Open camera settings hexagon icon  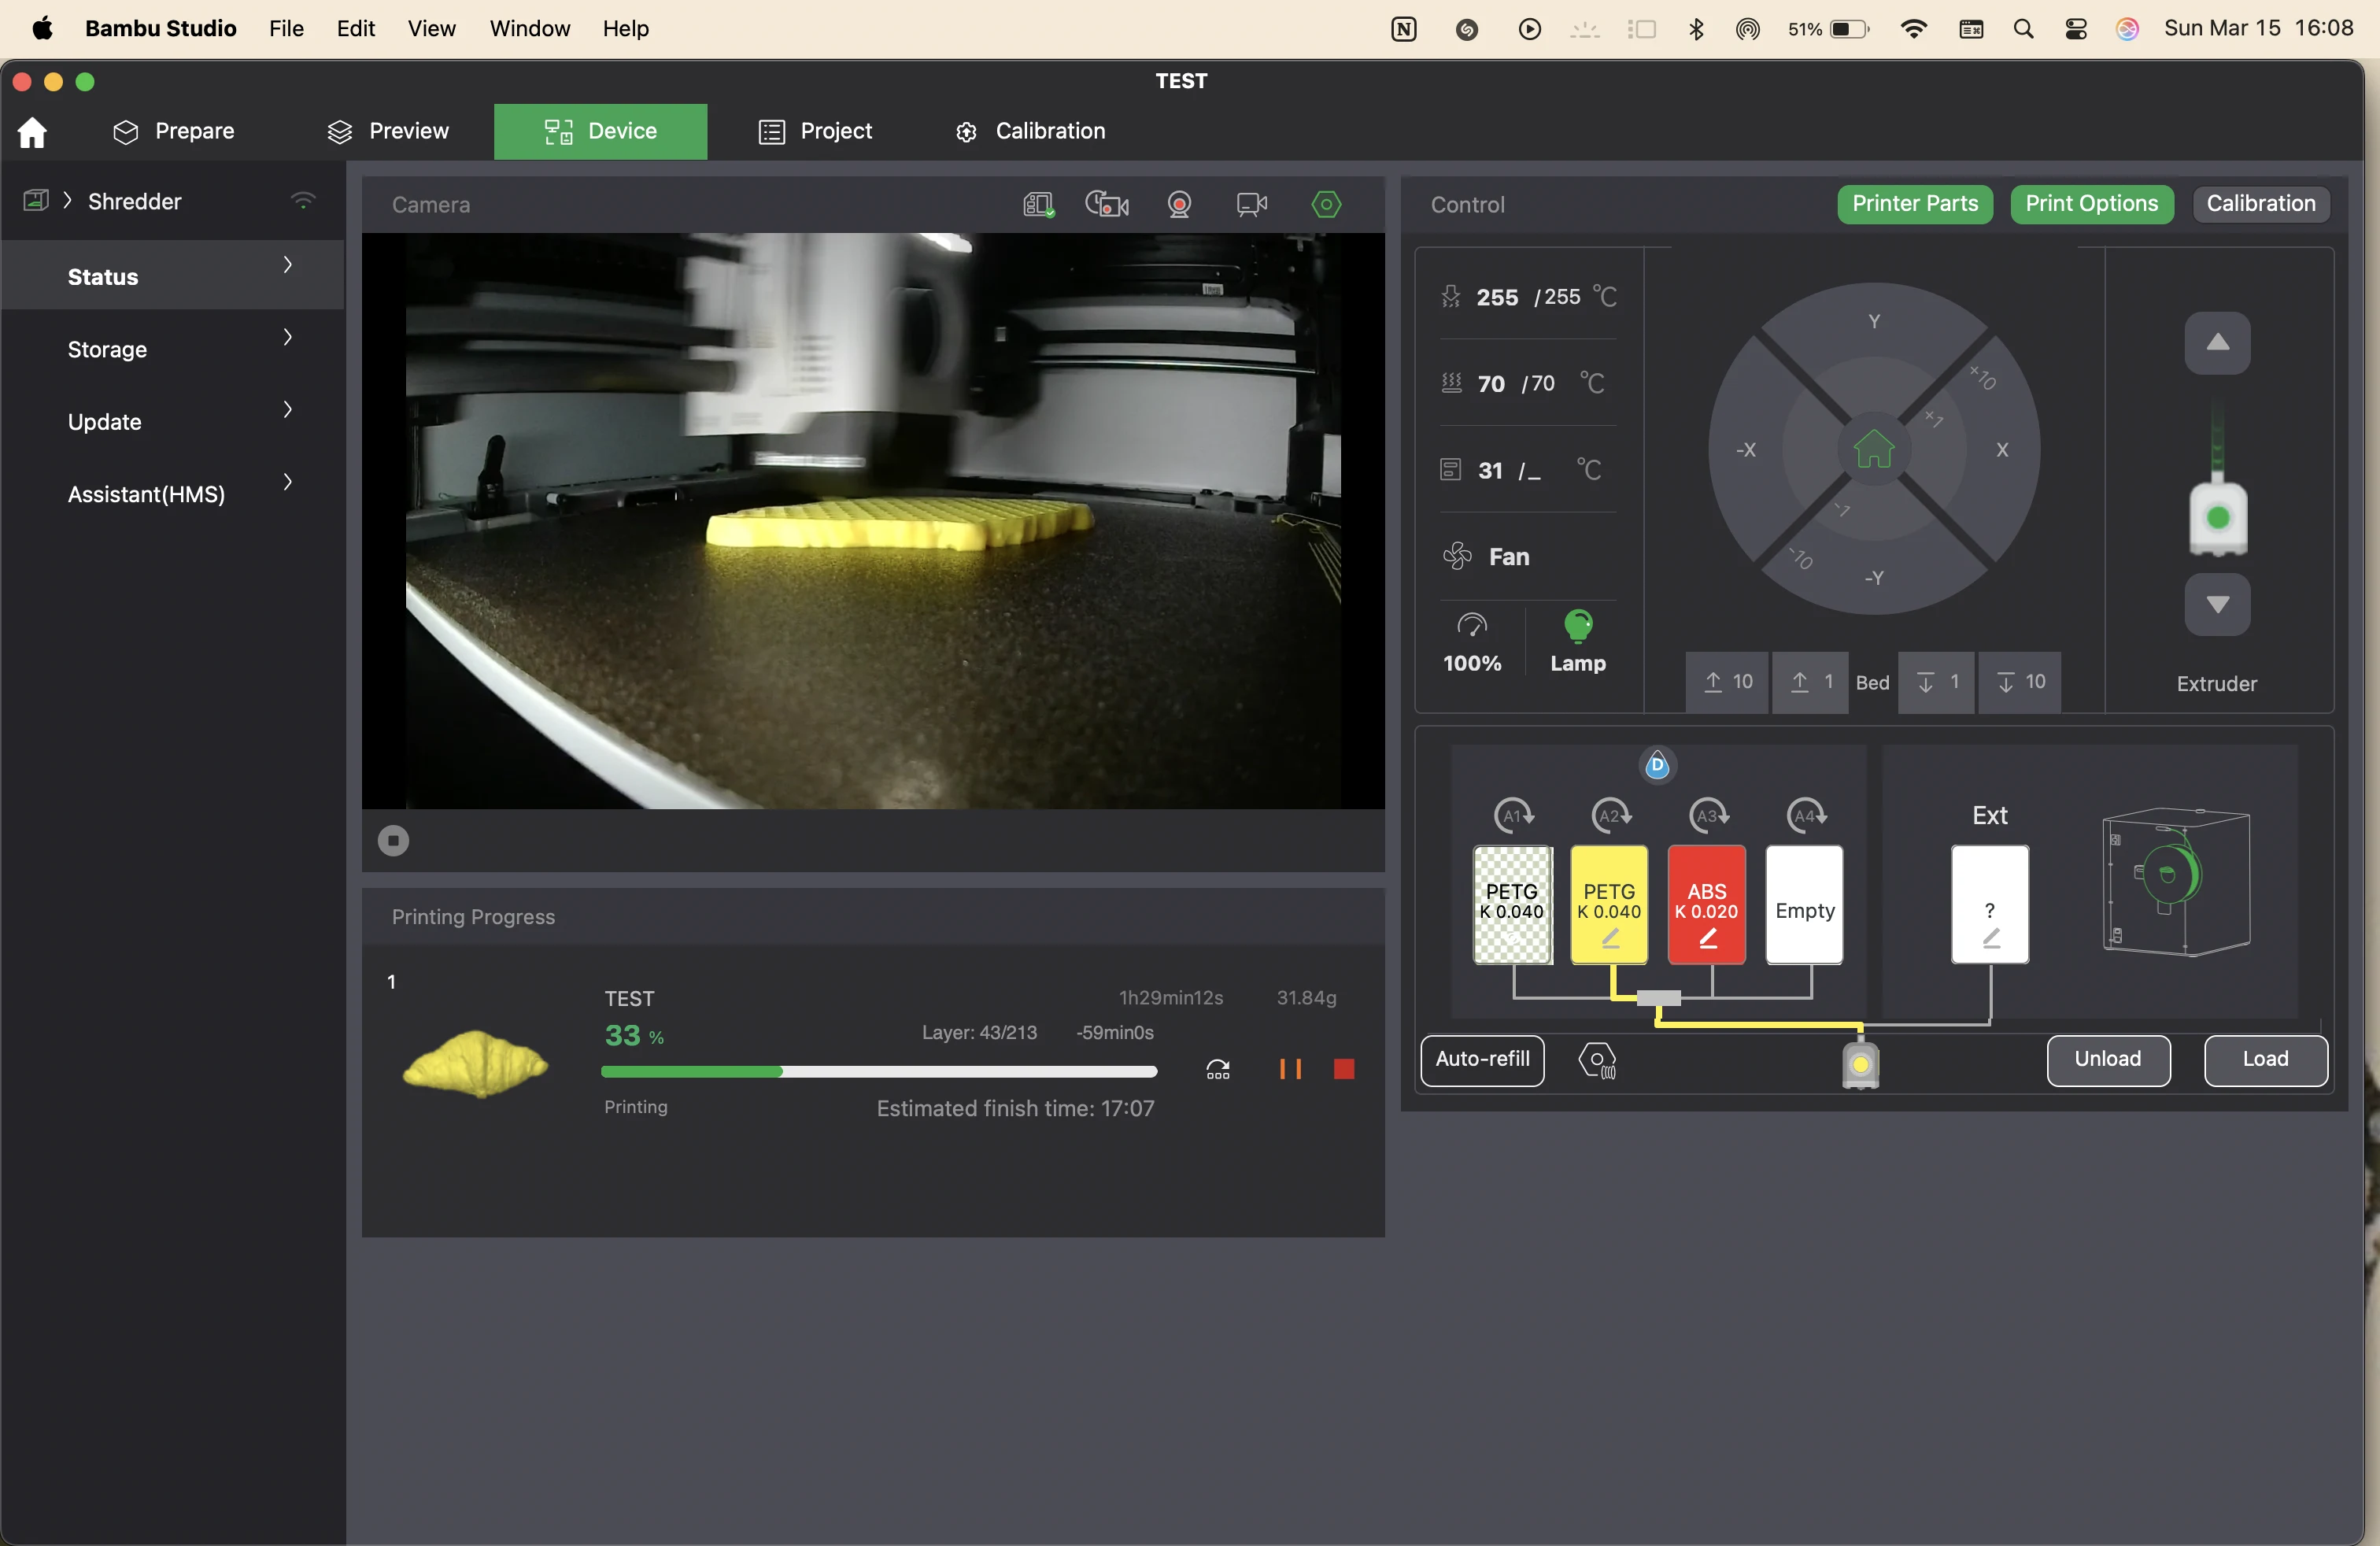[1326, 205]
